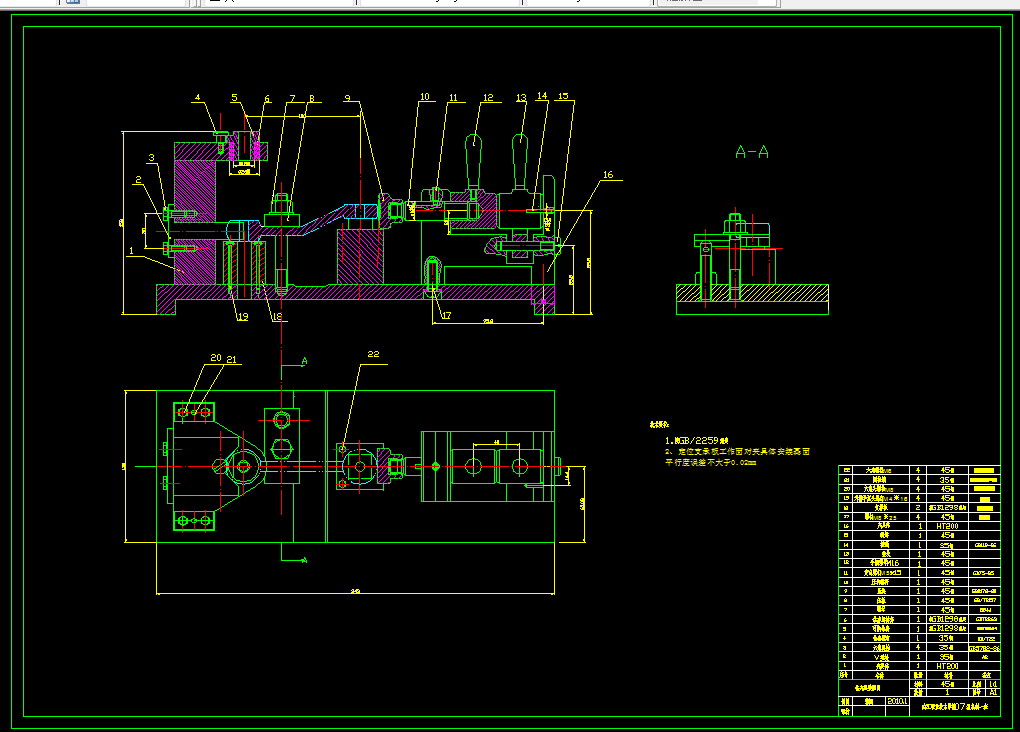Click part label number 22 in plan view
The width and height of the screenshot is (1020, 732).
(x=374, y=354)
